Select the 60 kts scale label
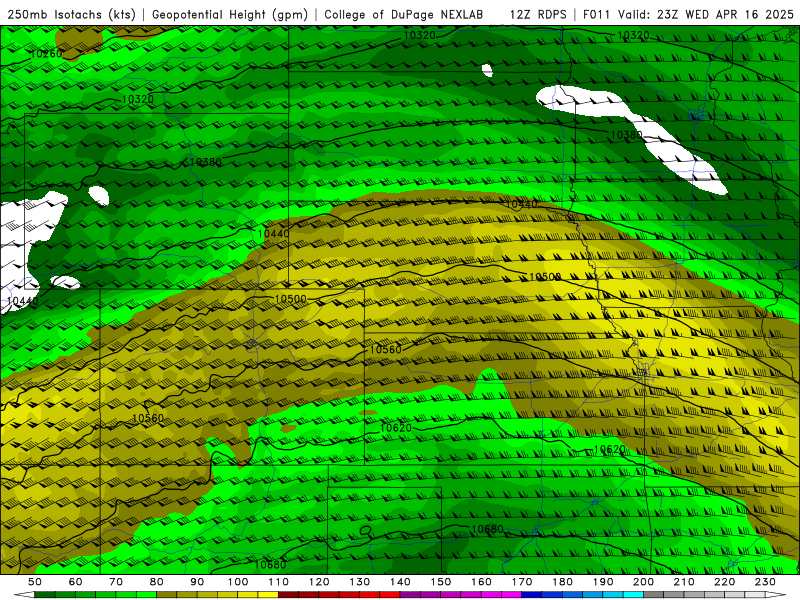 tap(75, 582)
